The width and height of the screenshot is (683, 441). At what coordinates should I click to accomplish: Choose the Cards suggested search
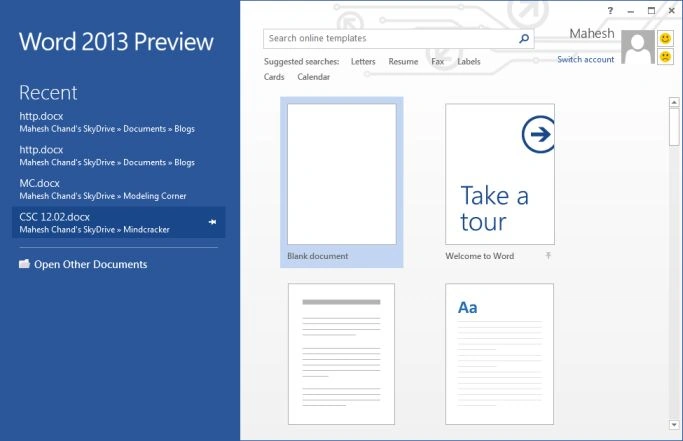click(x=274, y=77)
